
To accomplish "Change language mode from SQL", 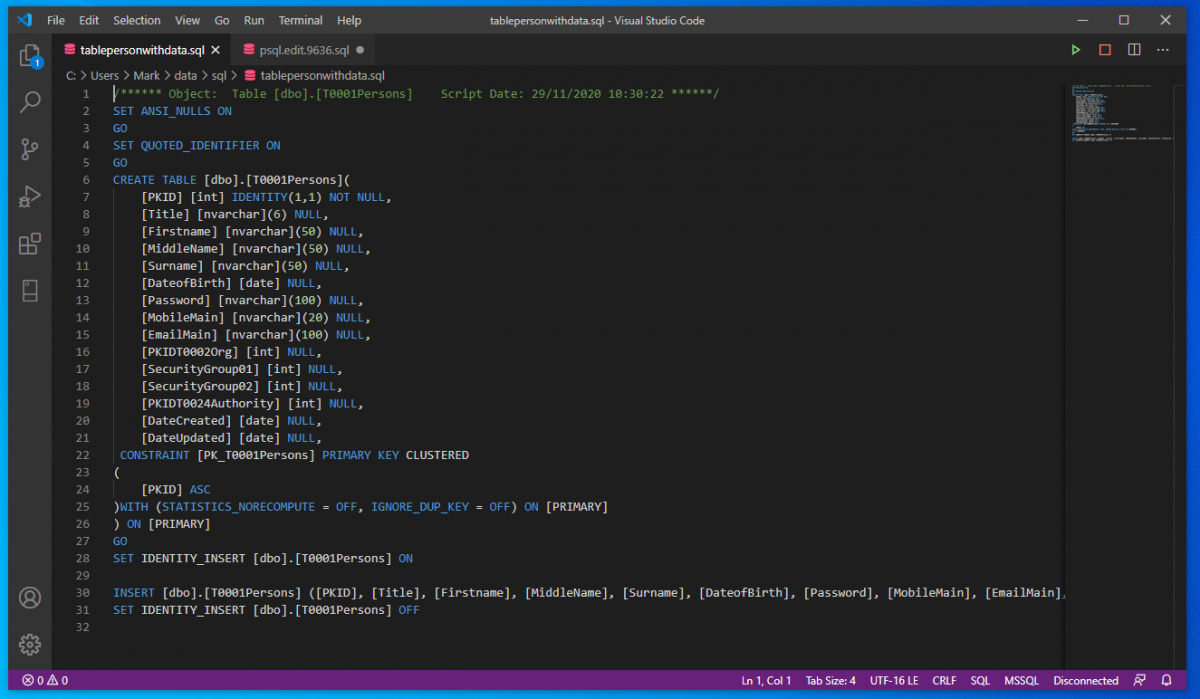I will coord(980,681).
